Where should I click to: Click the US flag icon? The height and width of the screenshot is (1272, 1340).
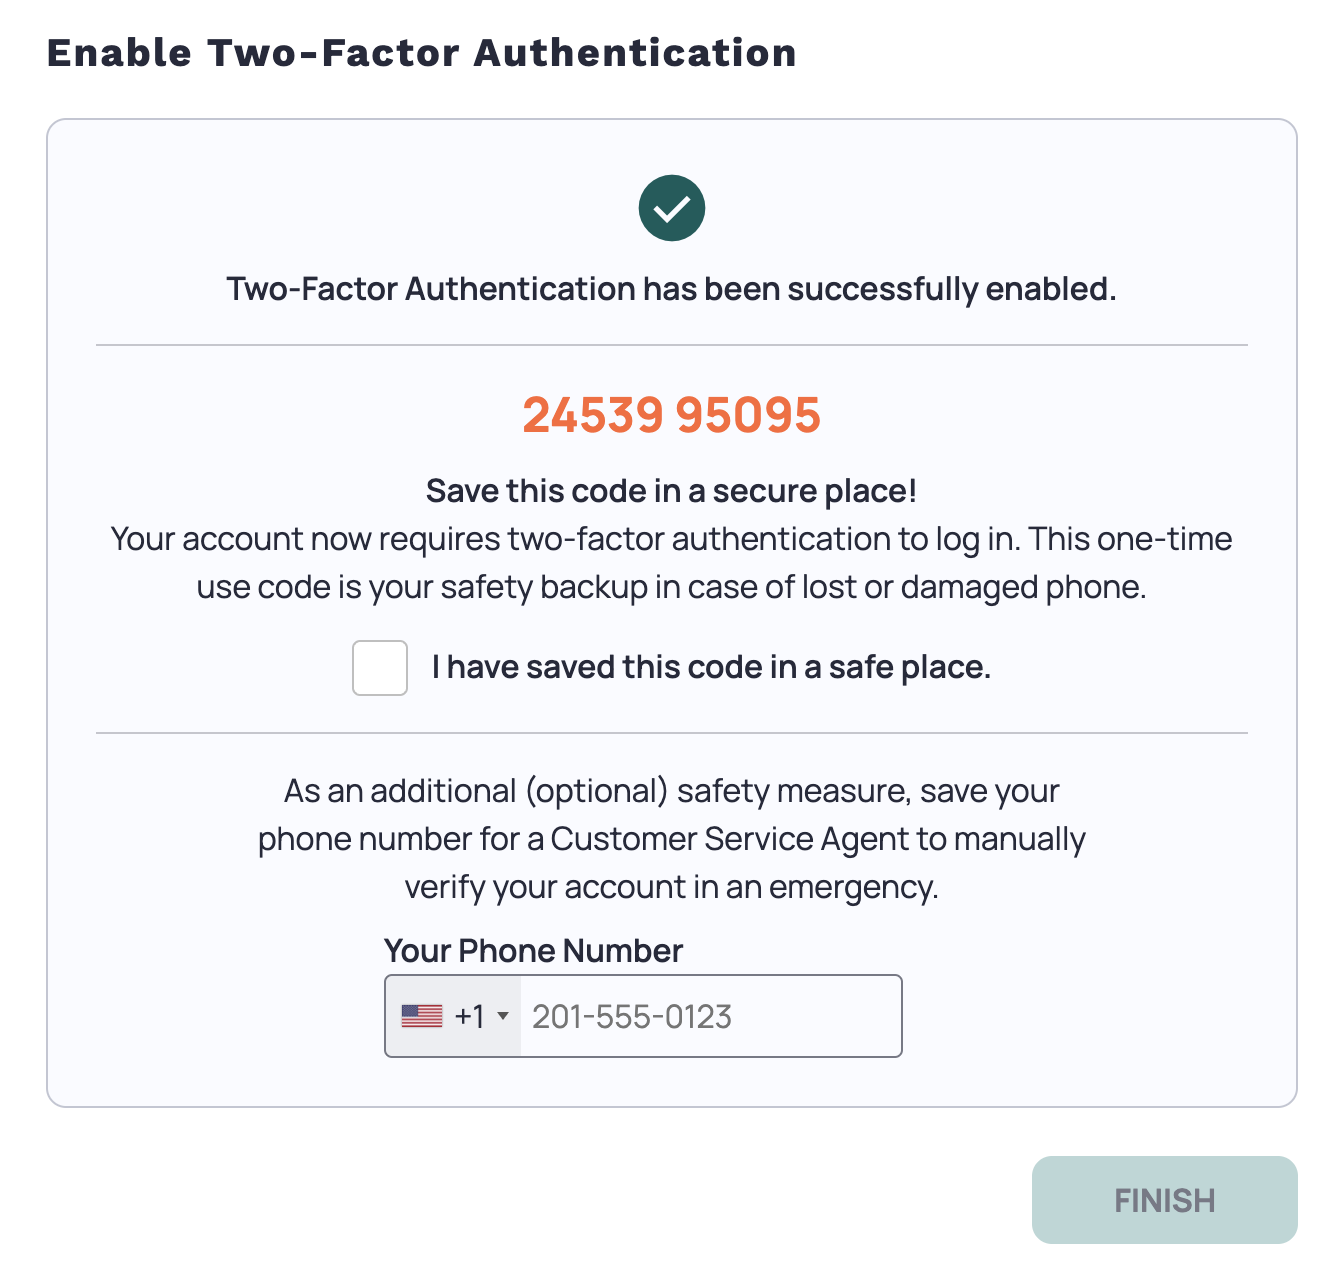422,1016
